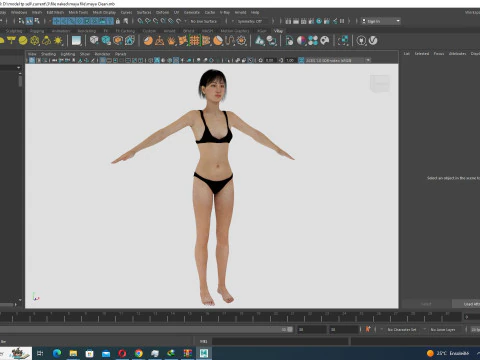The image size is (480, 360).
Task: Click the range slider handle on the timeline bar
Action: pyautogui.click(x=289, y=329)
